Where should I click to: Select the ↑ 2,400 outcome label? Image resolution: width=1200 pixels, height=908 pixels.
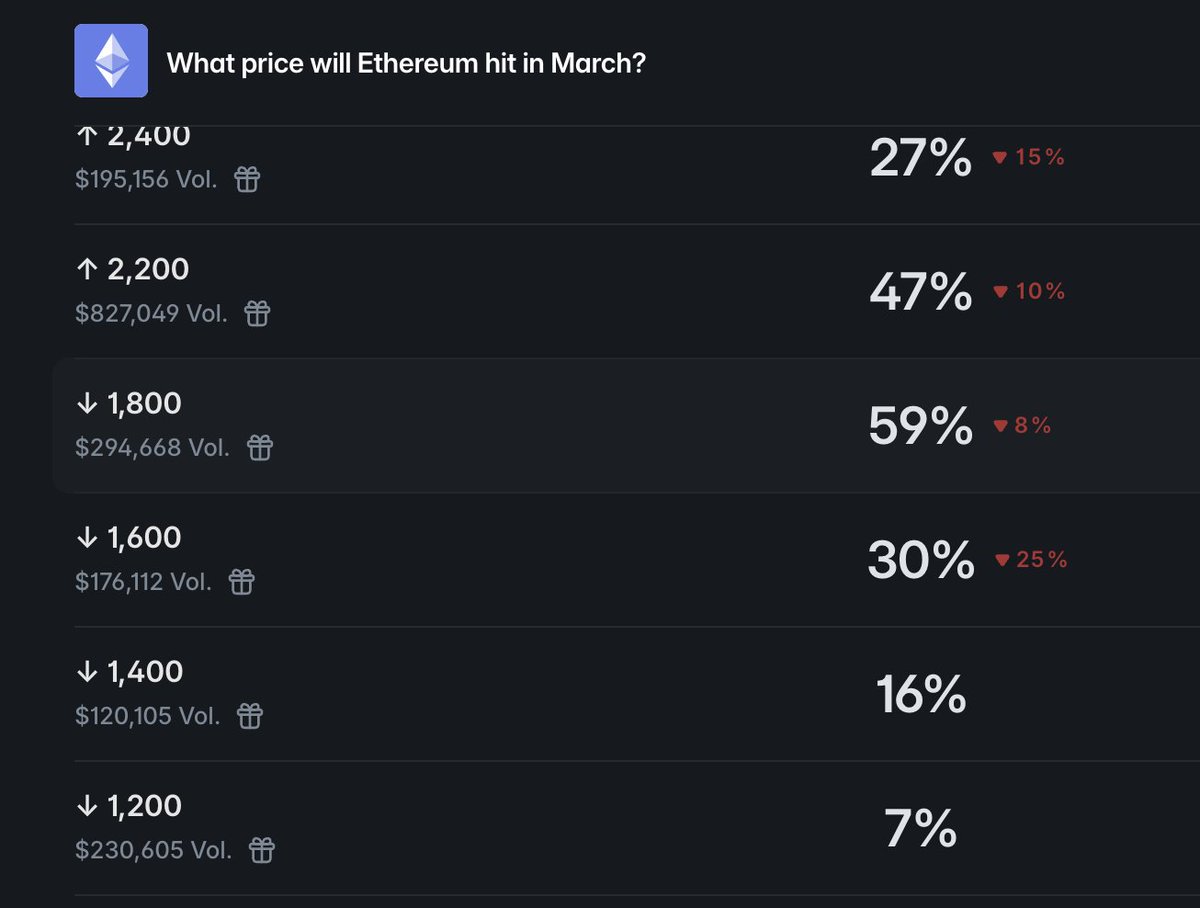point(133,138)
